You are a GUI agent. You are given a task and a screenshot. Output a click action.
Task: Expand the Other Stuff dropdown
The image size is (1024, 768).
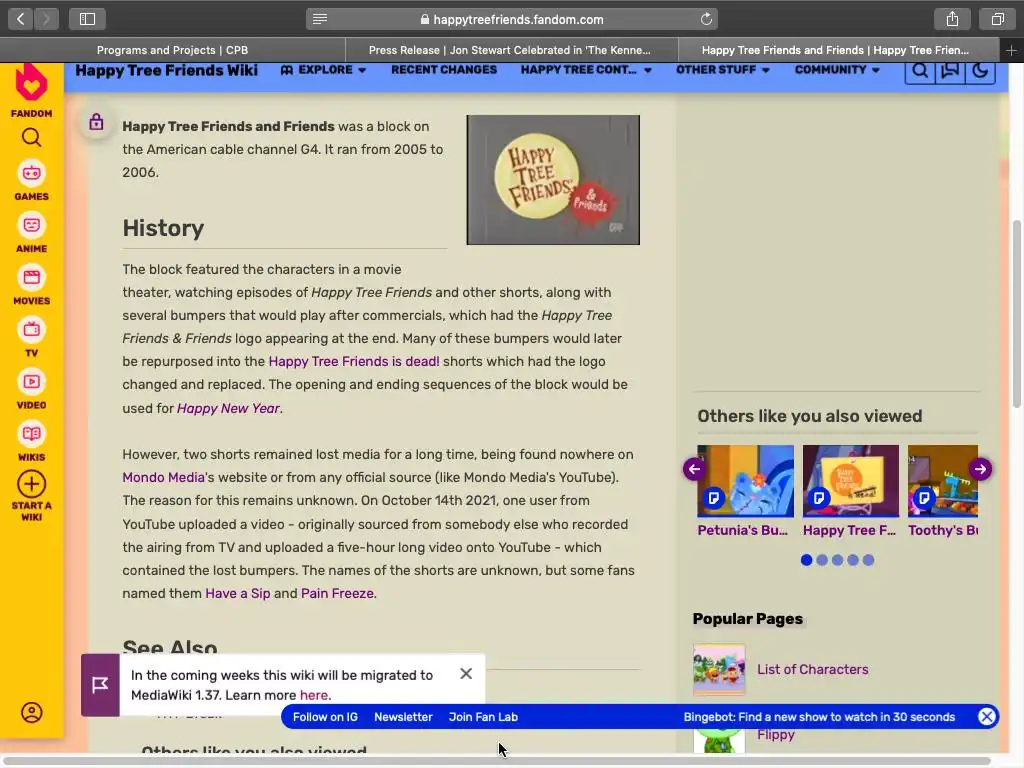click(722, 70)
